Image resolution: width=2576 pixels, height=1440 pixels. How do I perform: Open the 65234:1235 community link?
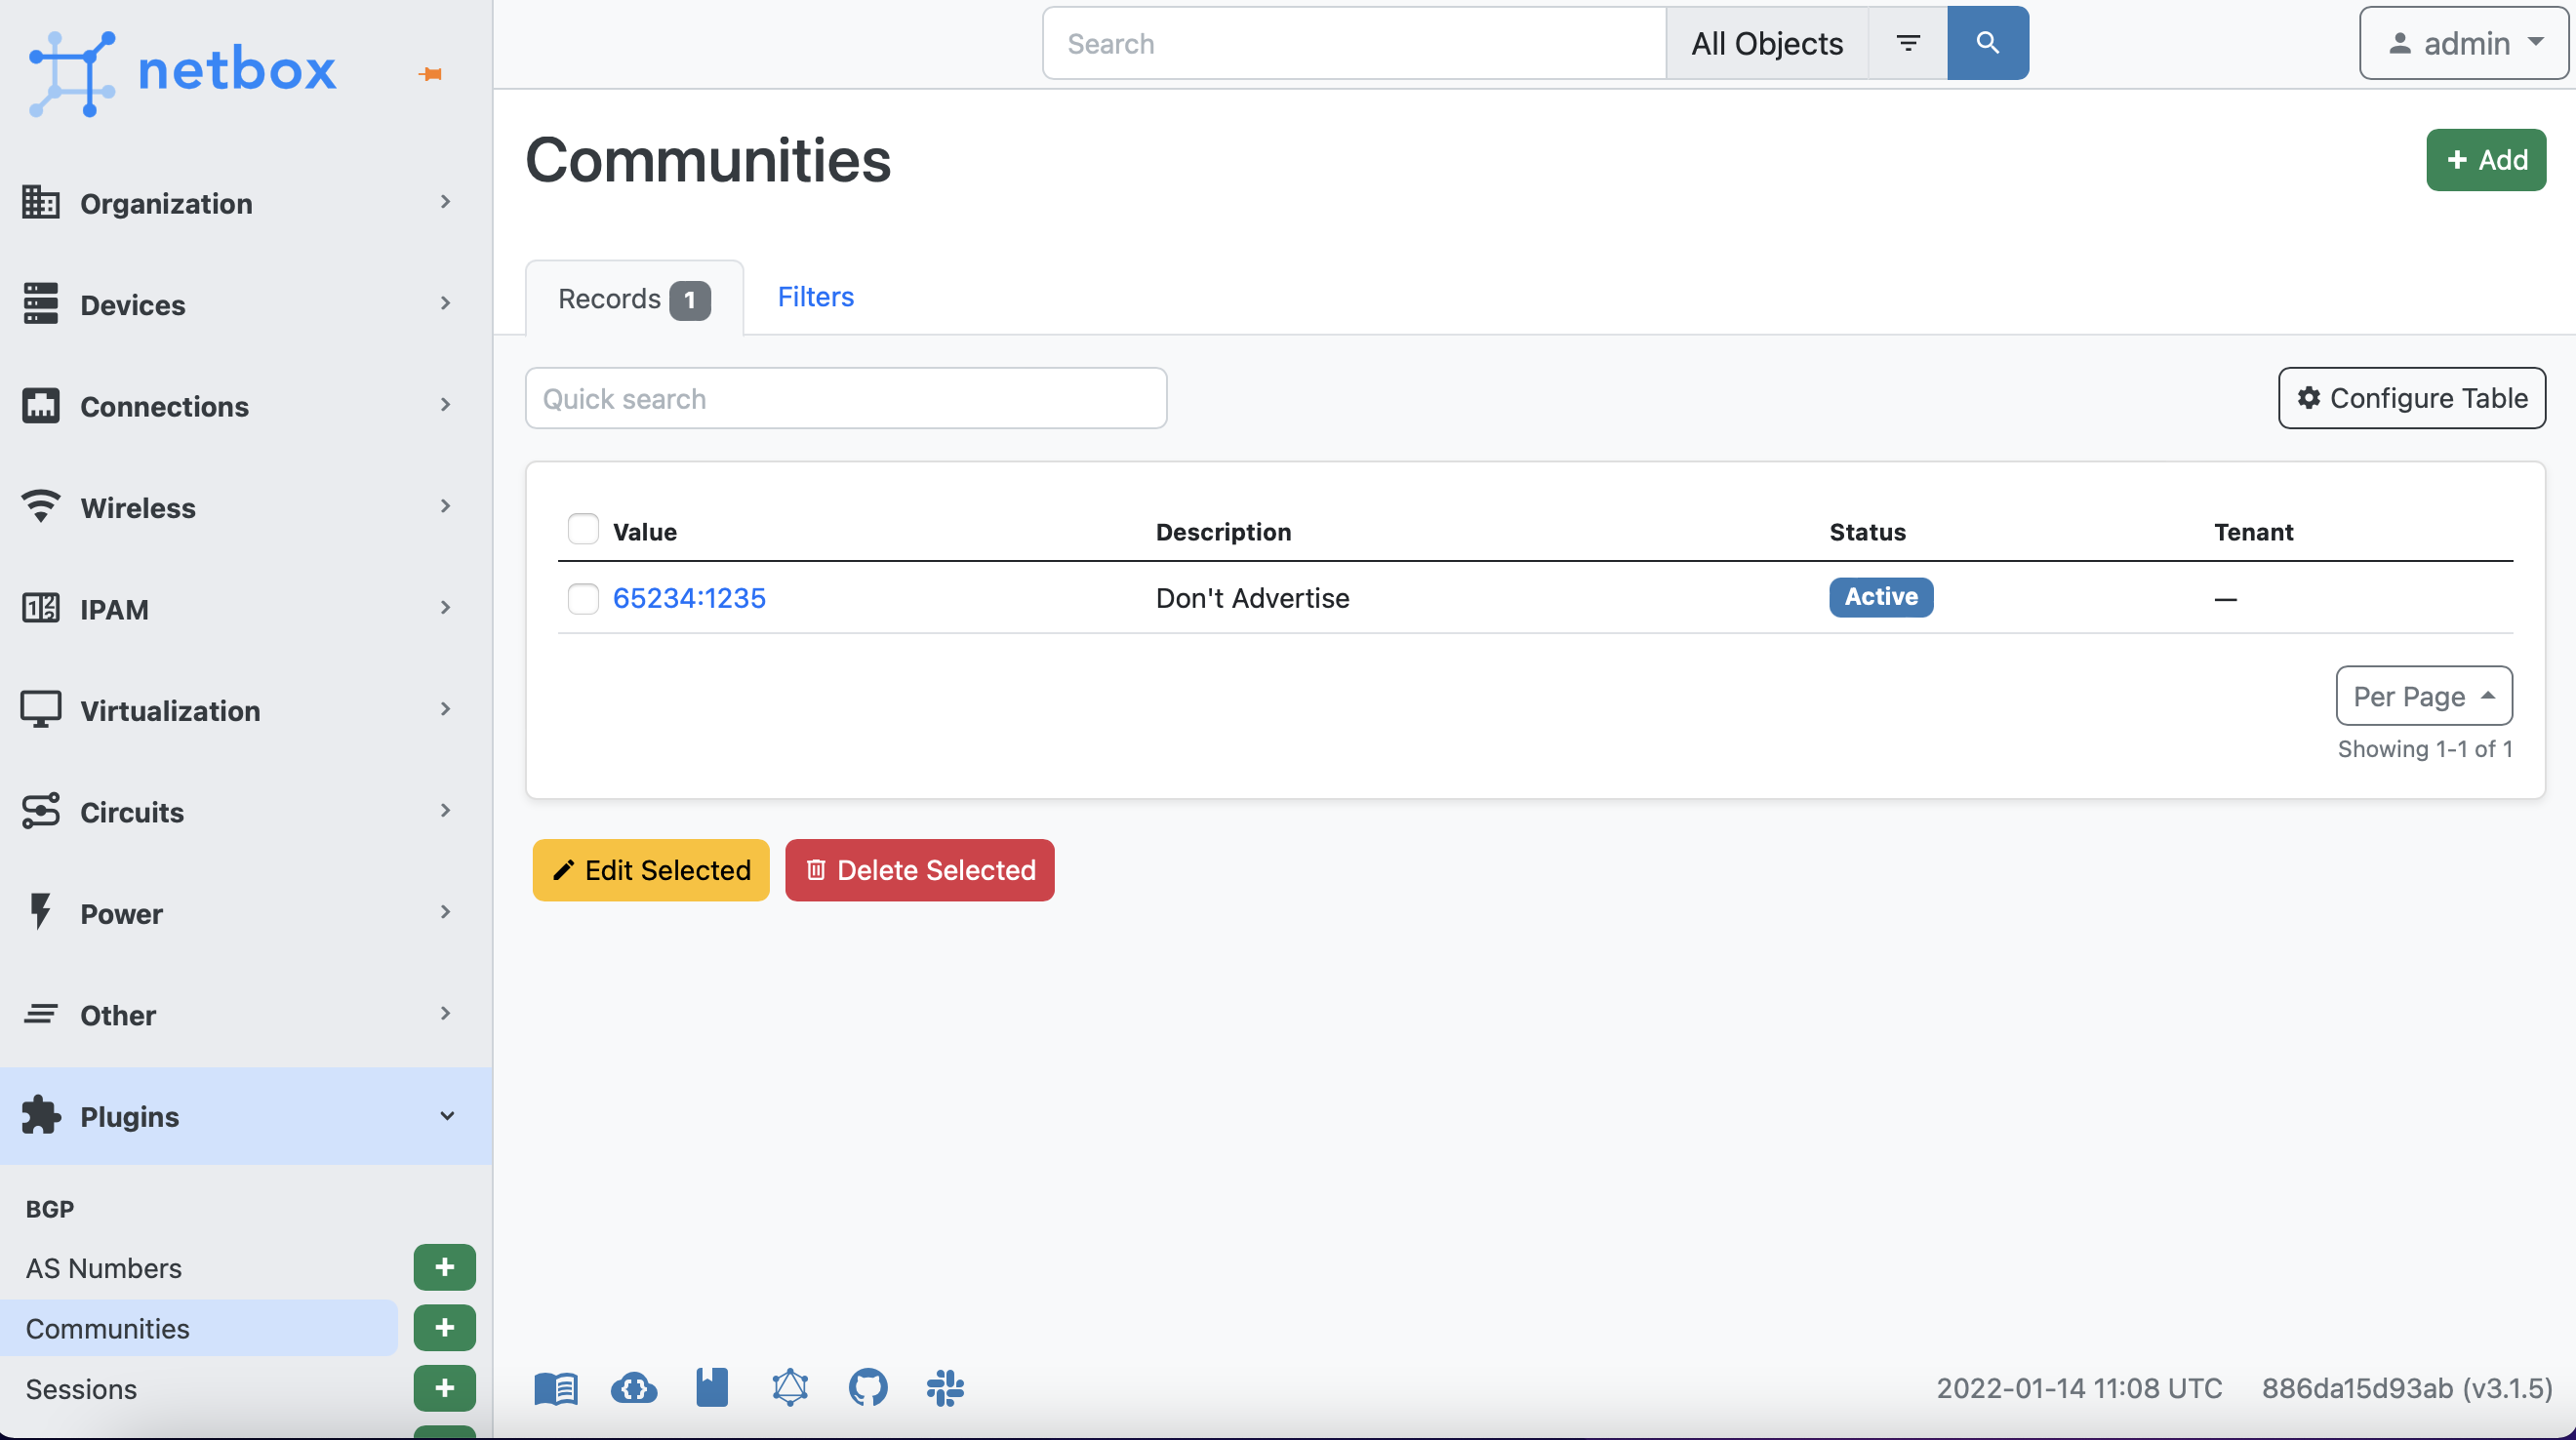coord(688,598)
